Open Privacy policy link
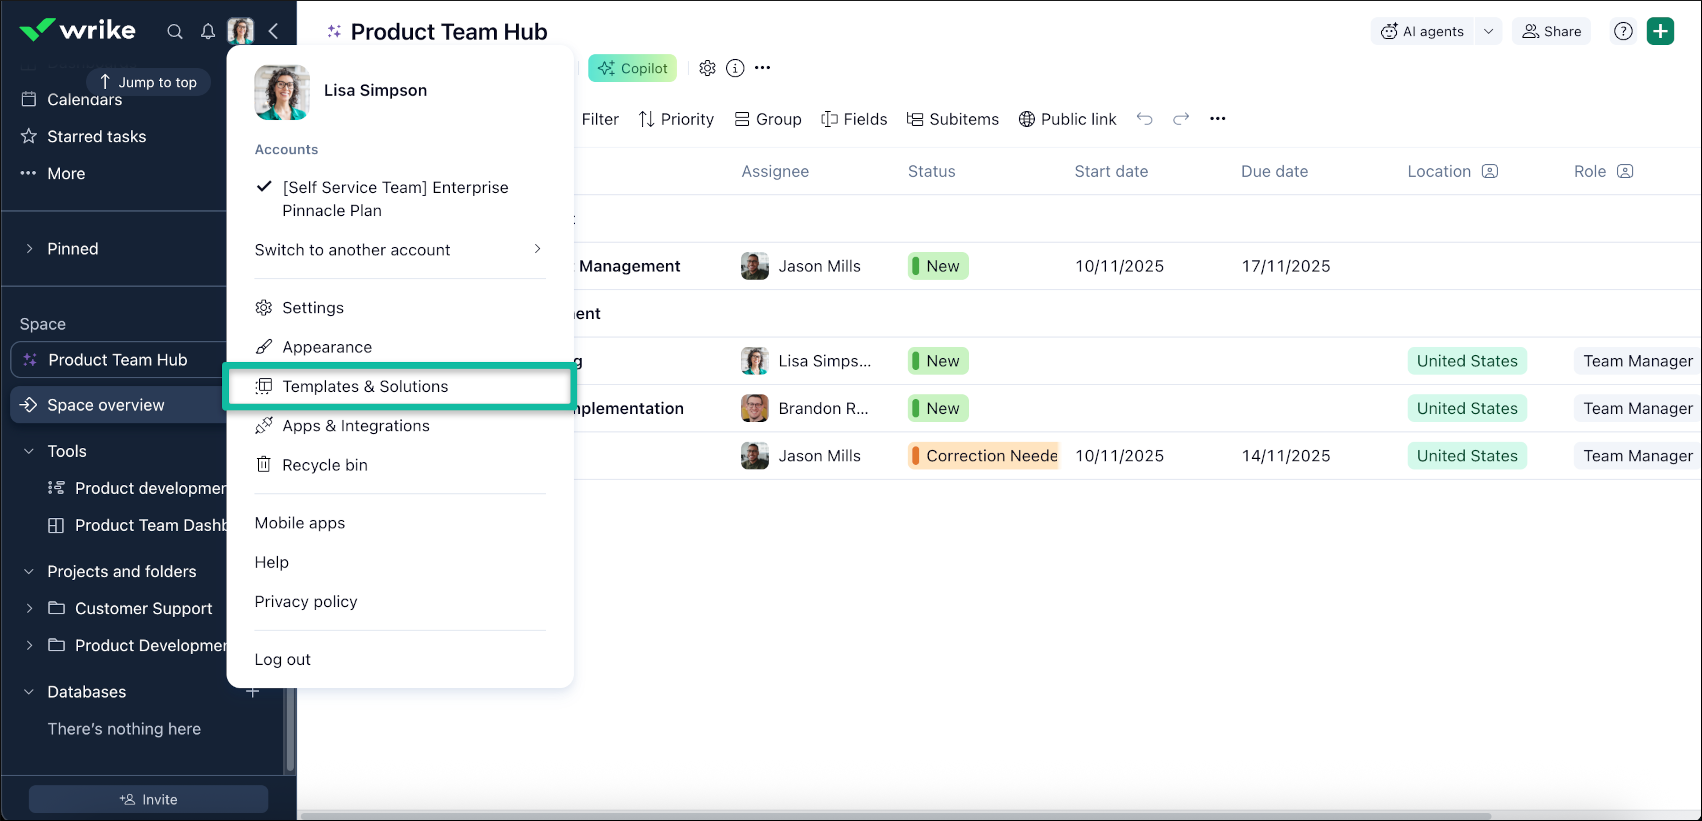 click(x=305, y=602)
